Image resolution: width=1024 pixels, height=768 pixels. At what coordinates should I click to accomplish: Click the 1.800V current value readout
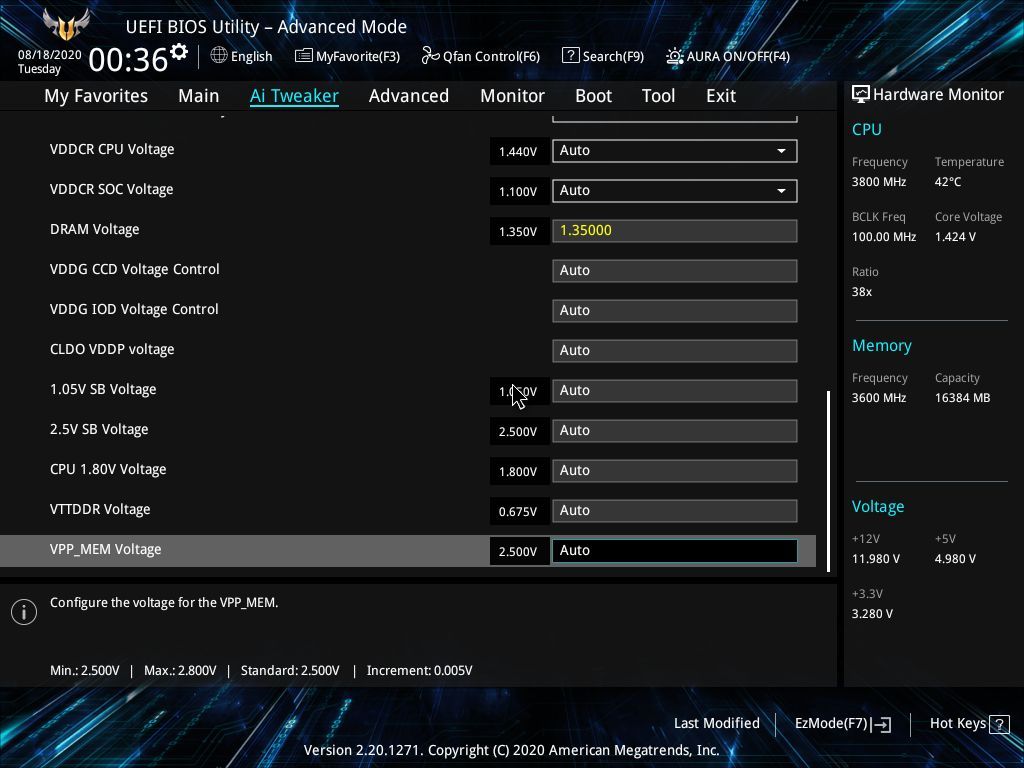point(519,472)
